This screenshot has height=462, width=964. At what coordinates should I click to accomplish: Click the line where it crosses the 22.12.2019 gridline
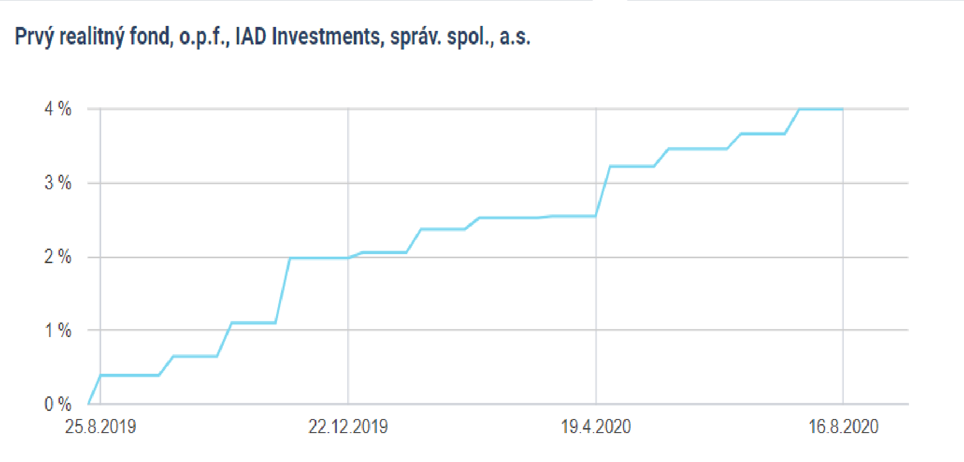pyautogui.click(x=348, y=257)
